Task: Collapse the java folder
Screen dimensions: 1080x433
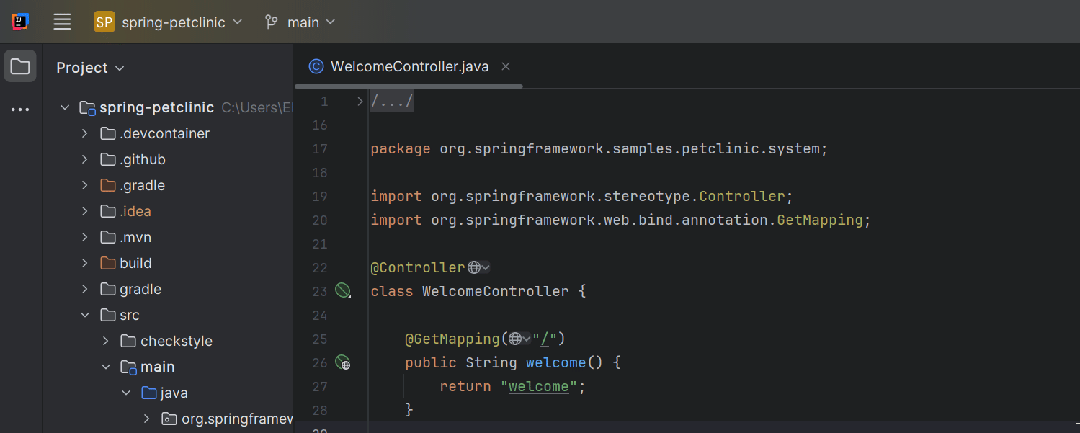Action: coord(126,393)
